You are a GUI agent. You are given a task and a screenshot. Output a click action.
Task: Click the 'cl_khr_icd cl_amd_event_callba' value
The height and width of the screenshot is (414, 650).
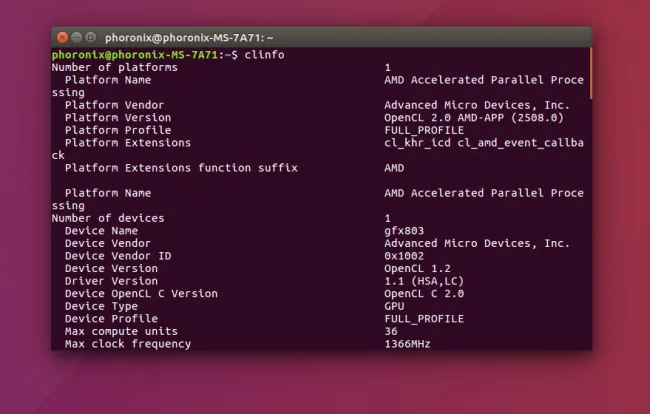point(484,143)
